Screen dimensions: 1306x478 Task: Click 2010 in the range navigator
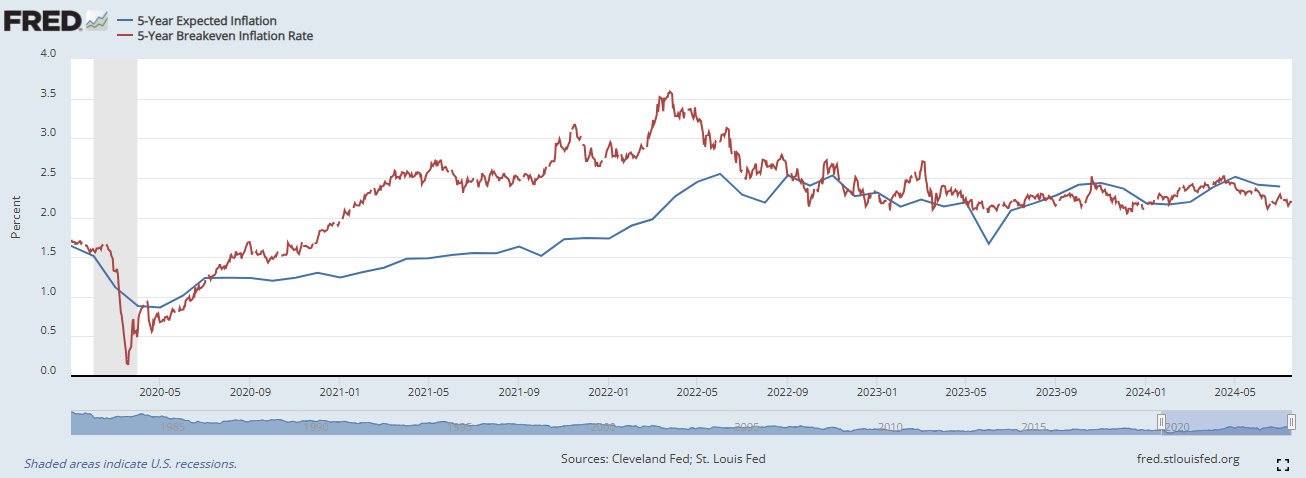pyautogui.click(x=890, y=427)
